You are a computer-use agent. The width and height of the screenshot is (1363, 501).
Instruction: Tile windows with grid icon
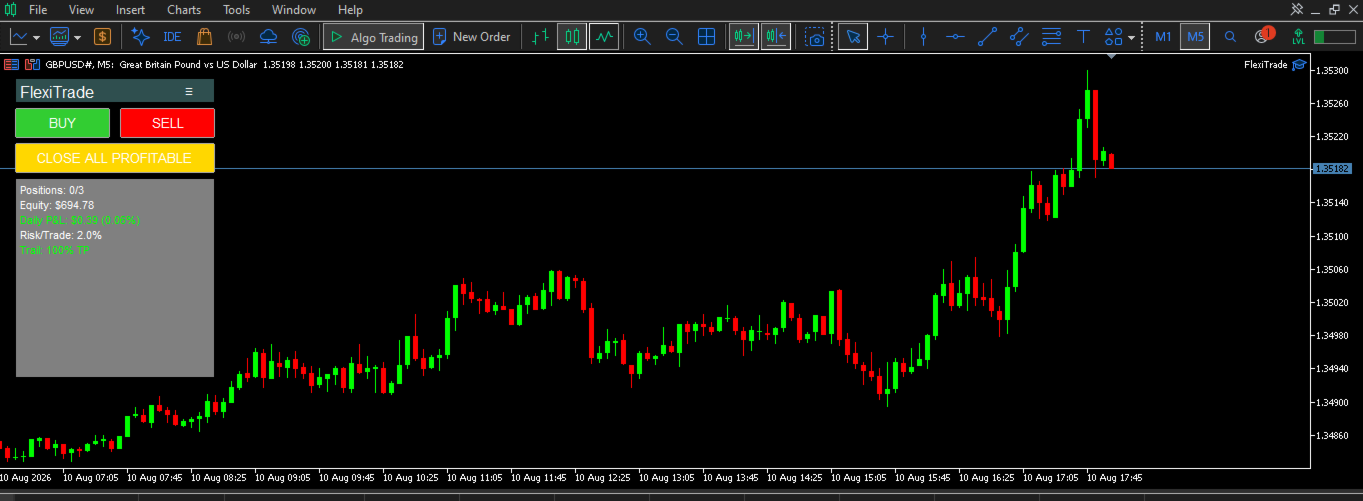coord(706,37)
